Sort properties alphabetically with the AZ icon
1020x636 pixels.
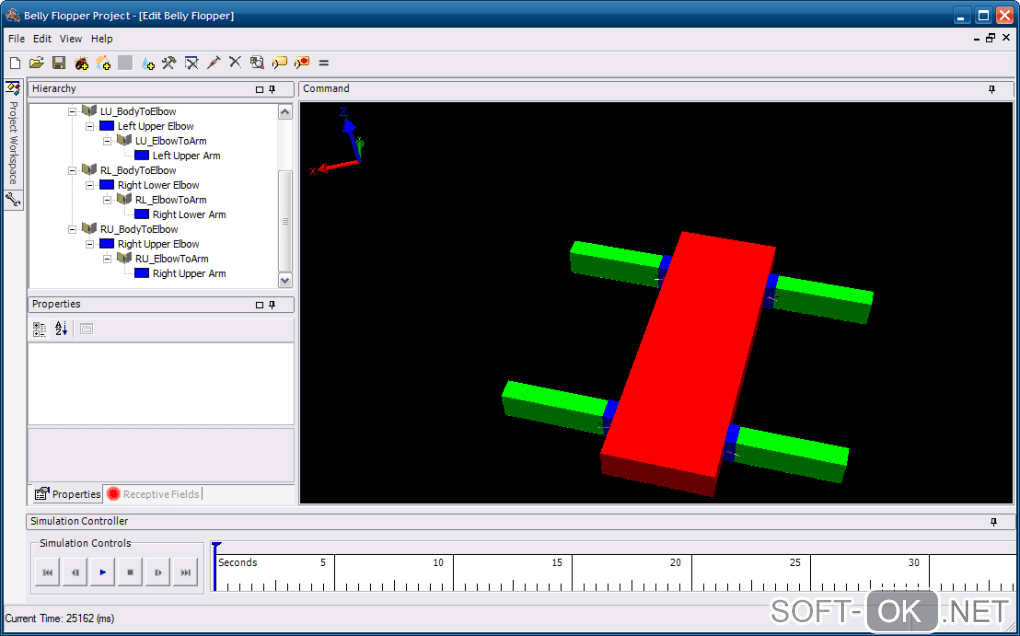coord(60,329)
